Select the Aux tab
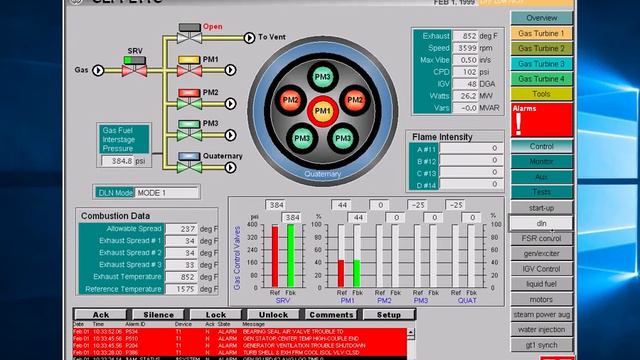 point(542,177)
